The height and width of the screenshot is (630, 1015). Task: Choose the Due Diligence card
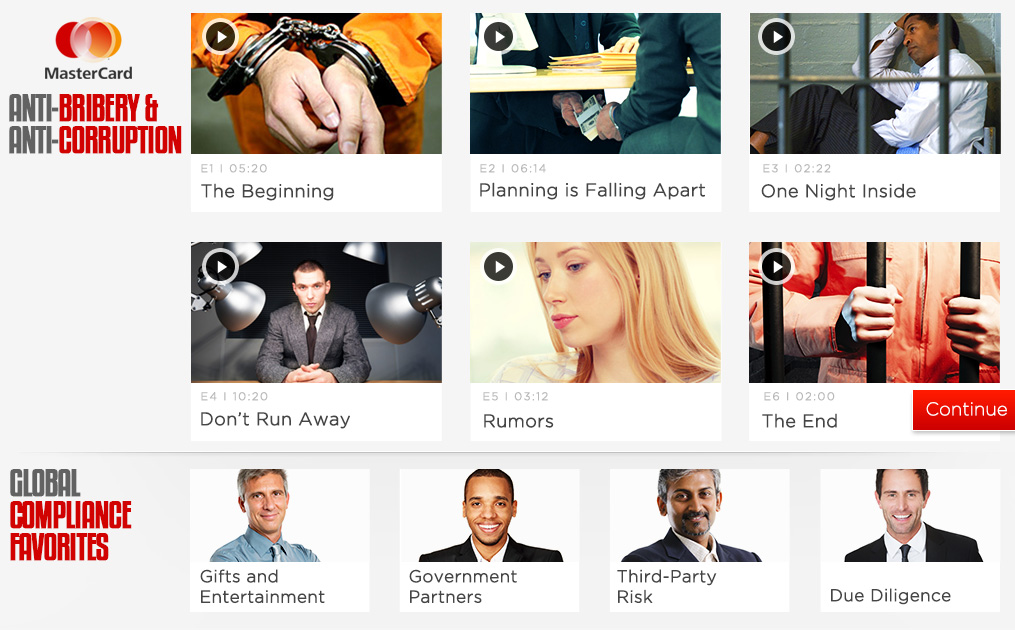click(x=909, y=540)
